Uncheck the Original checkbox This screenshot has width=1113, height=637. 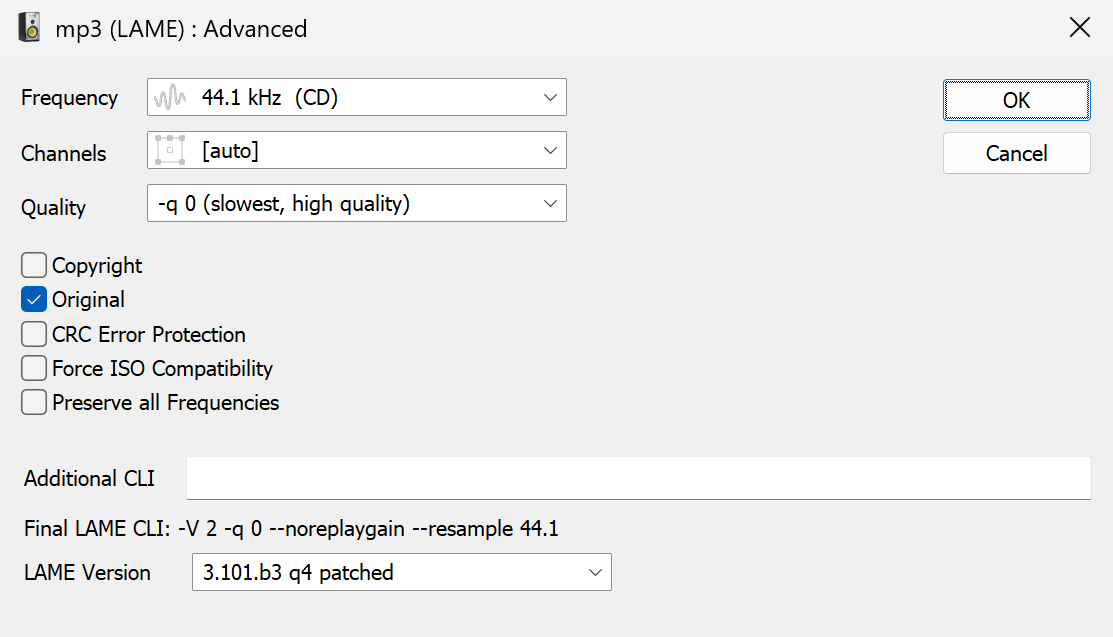click(34, 299)
